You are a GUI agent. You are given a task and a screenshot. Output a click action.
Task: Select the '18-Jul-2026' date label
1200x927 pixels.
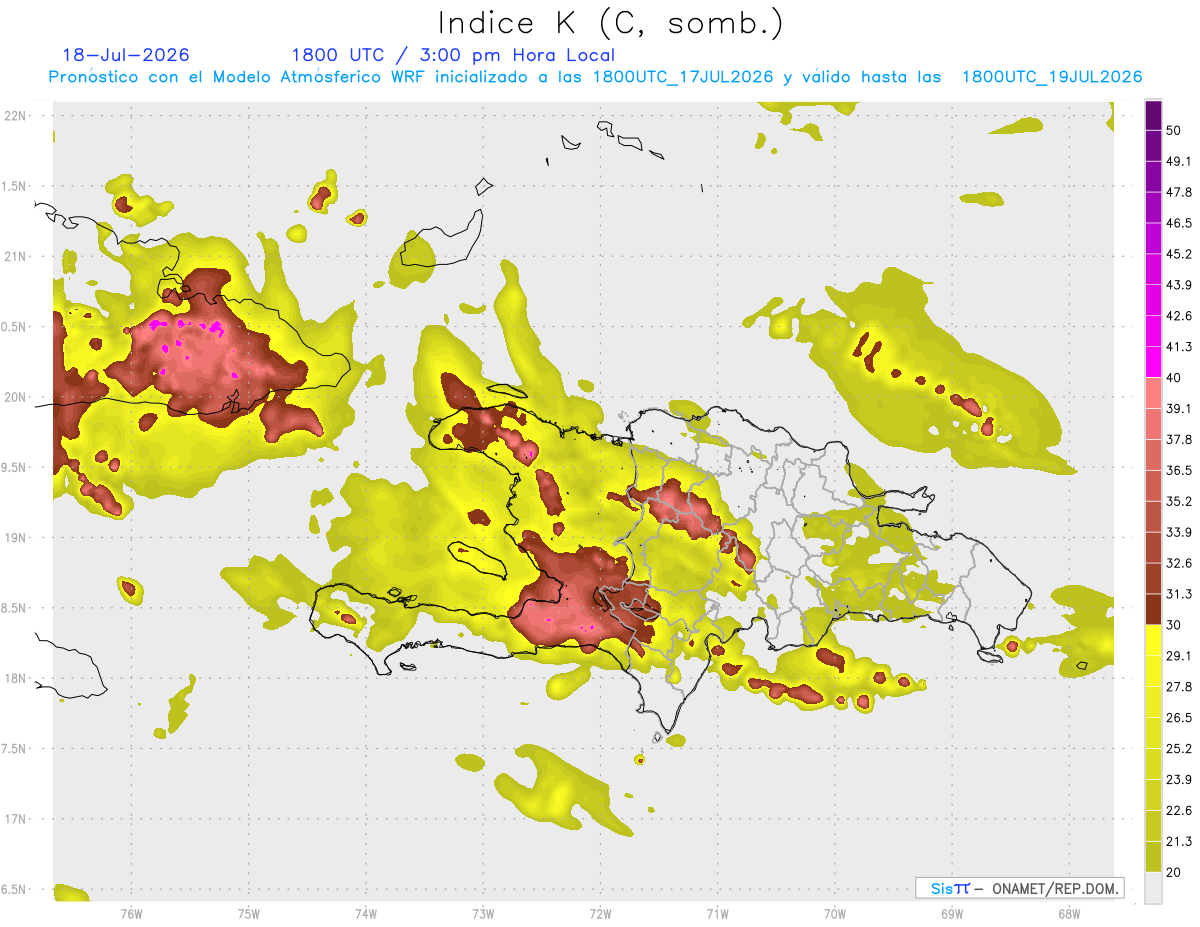pyautogui.click(x=126, y=55)
